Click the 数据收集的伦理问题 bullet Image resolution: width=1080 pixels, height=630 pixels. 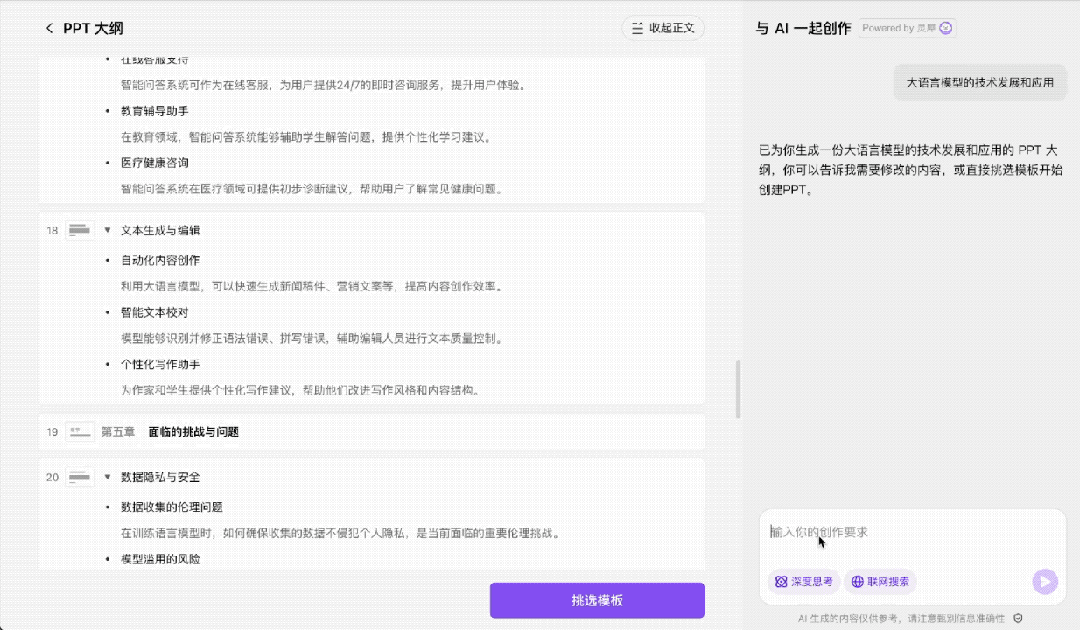pos(172,507)
